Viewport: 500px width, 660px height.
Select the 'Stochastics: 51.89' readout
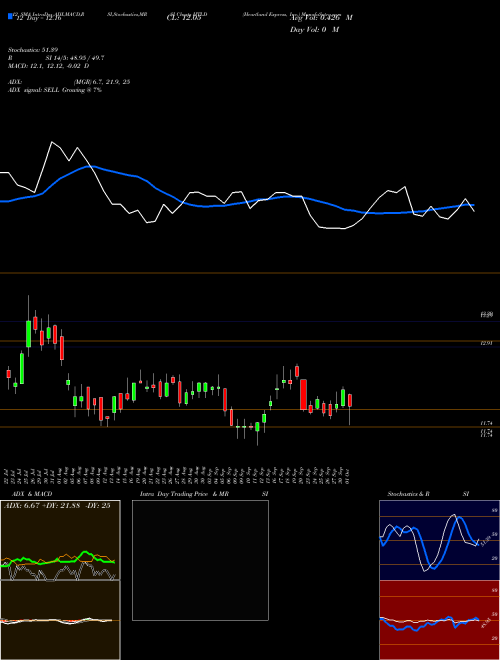click(x=32, y=50)
